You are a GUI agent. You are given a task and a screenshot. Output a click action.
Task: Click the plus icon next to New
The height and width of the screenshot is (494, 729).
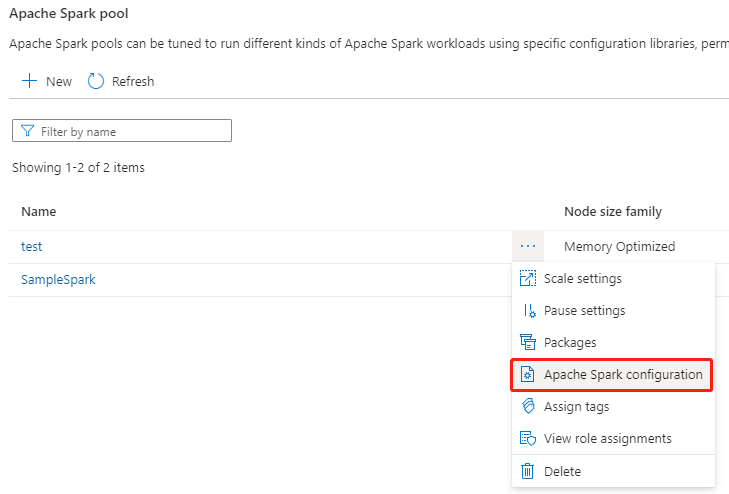coord(29,81)
